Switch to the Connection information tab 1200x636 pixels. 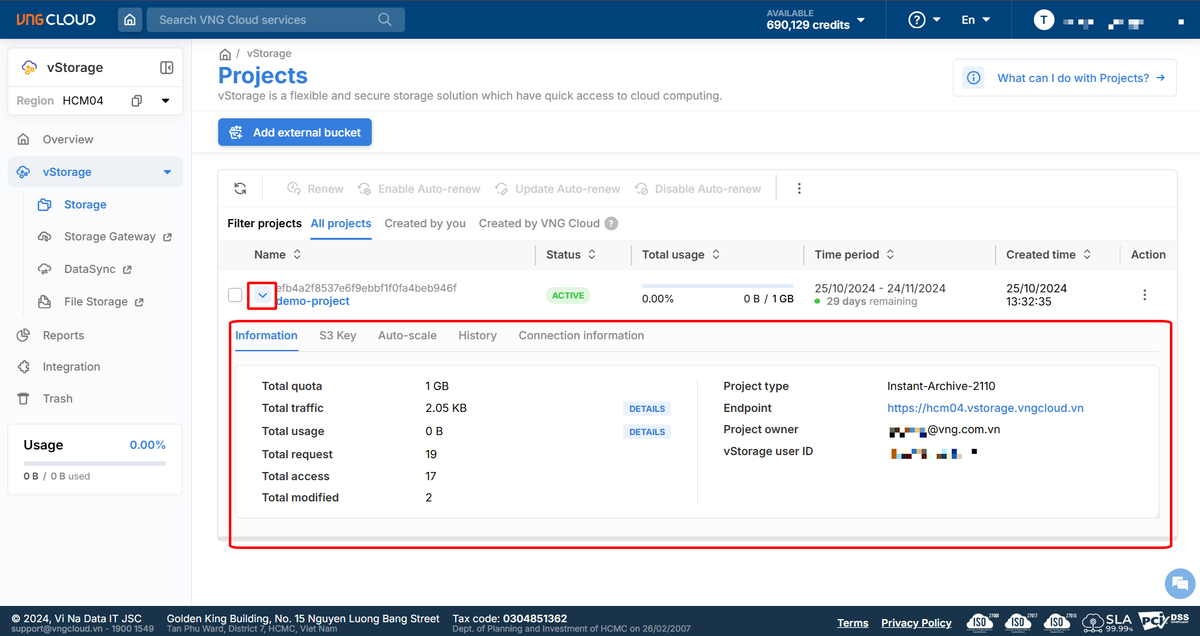tap(581, 336)
